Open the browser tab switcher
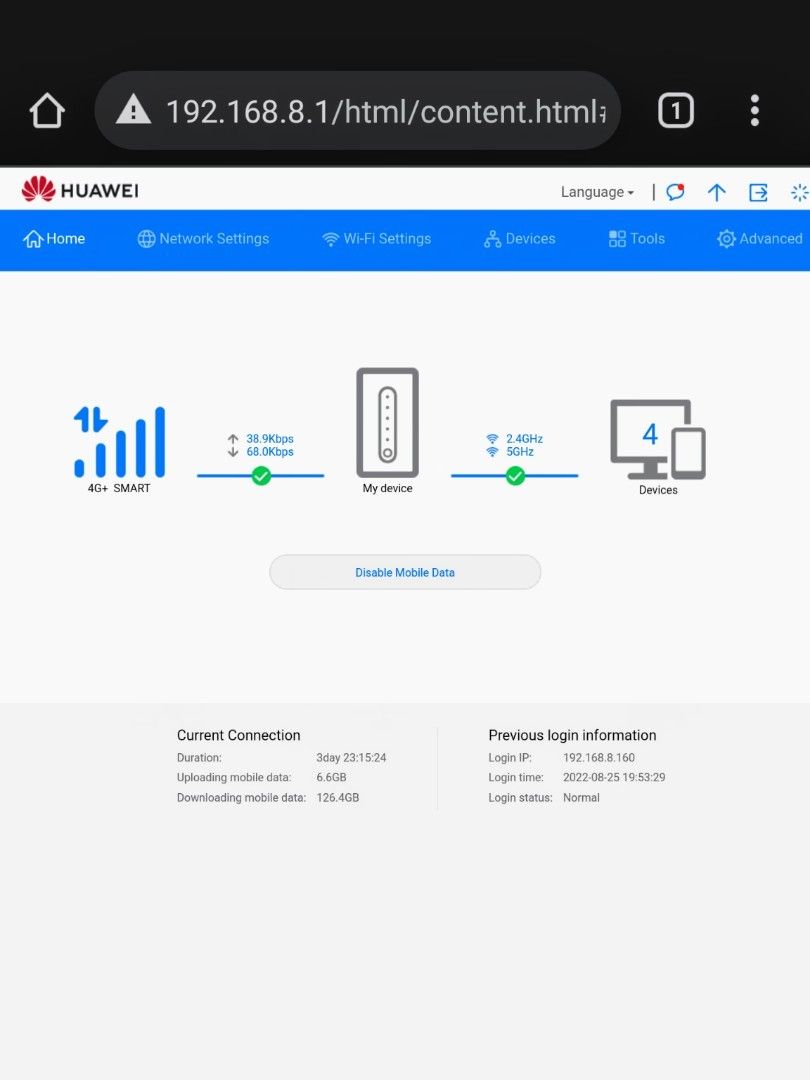The width and height of the screenshot is (810, 1080). point(676,110)
